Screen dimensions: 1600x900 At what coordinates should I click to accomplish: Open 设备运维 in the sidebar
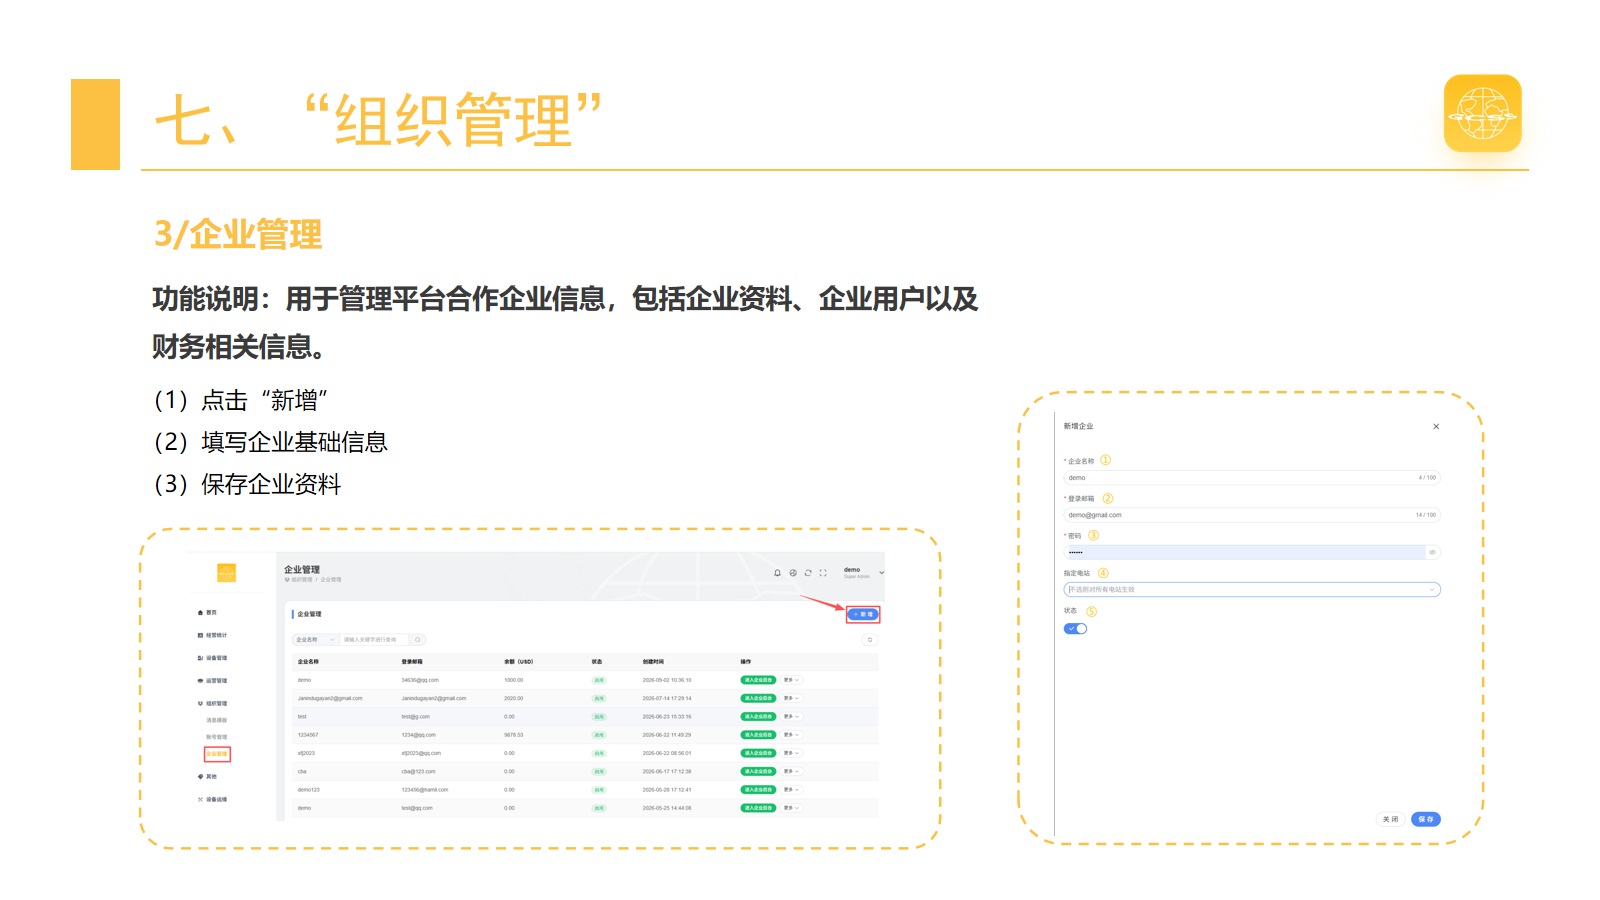(213, 799)
